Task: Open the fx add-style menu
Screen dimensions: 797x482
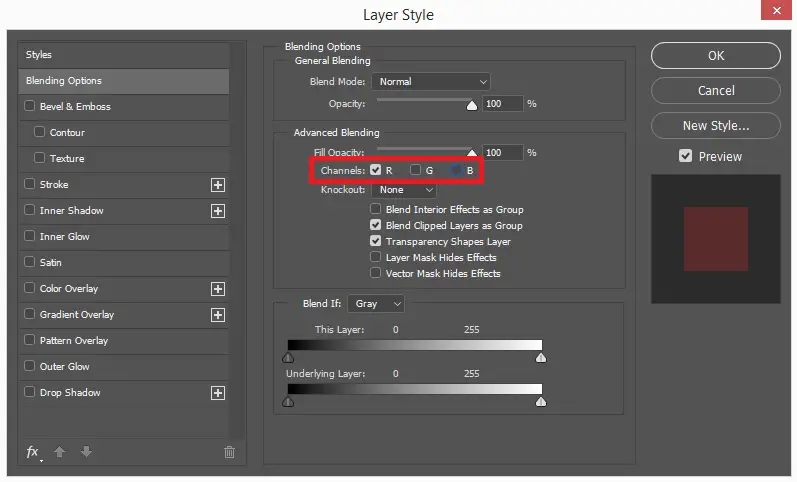Action: tap(33, 452)
